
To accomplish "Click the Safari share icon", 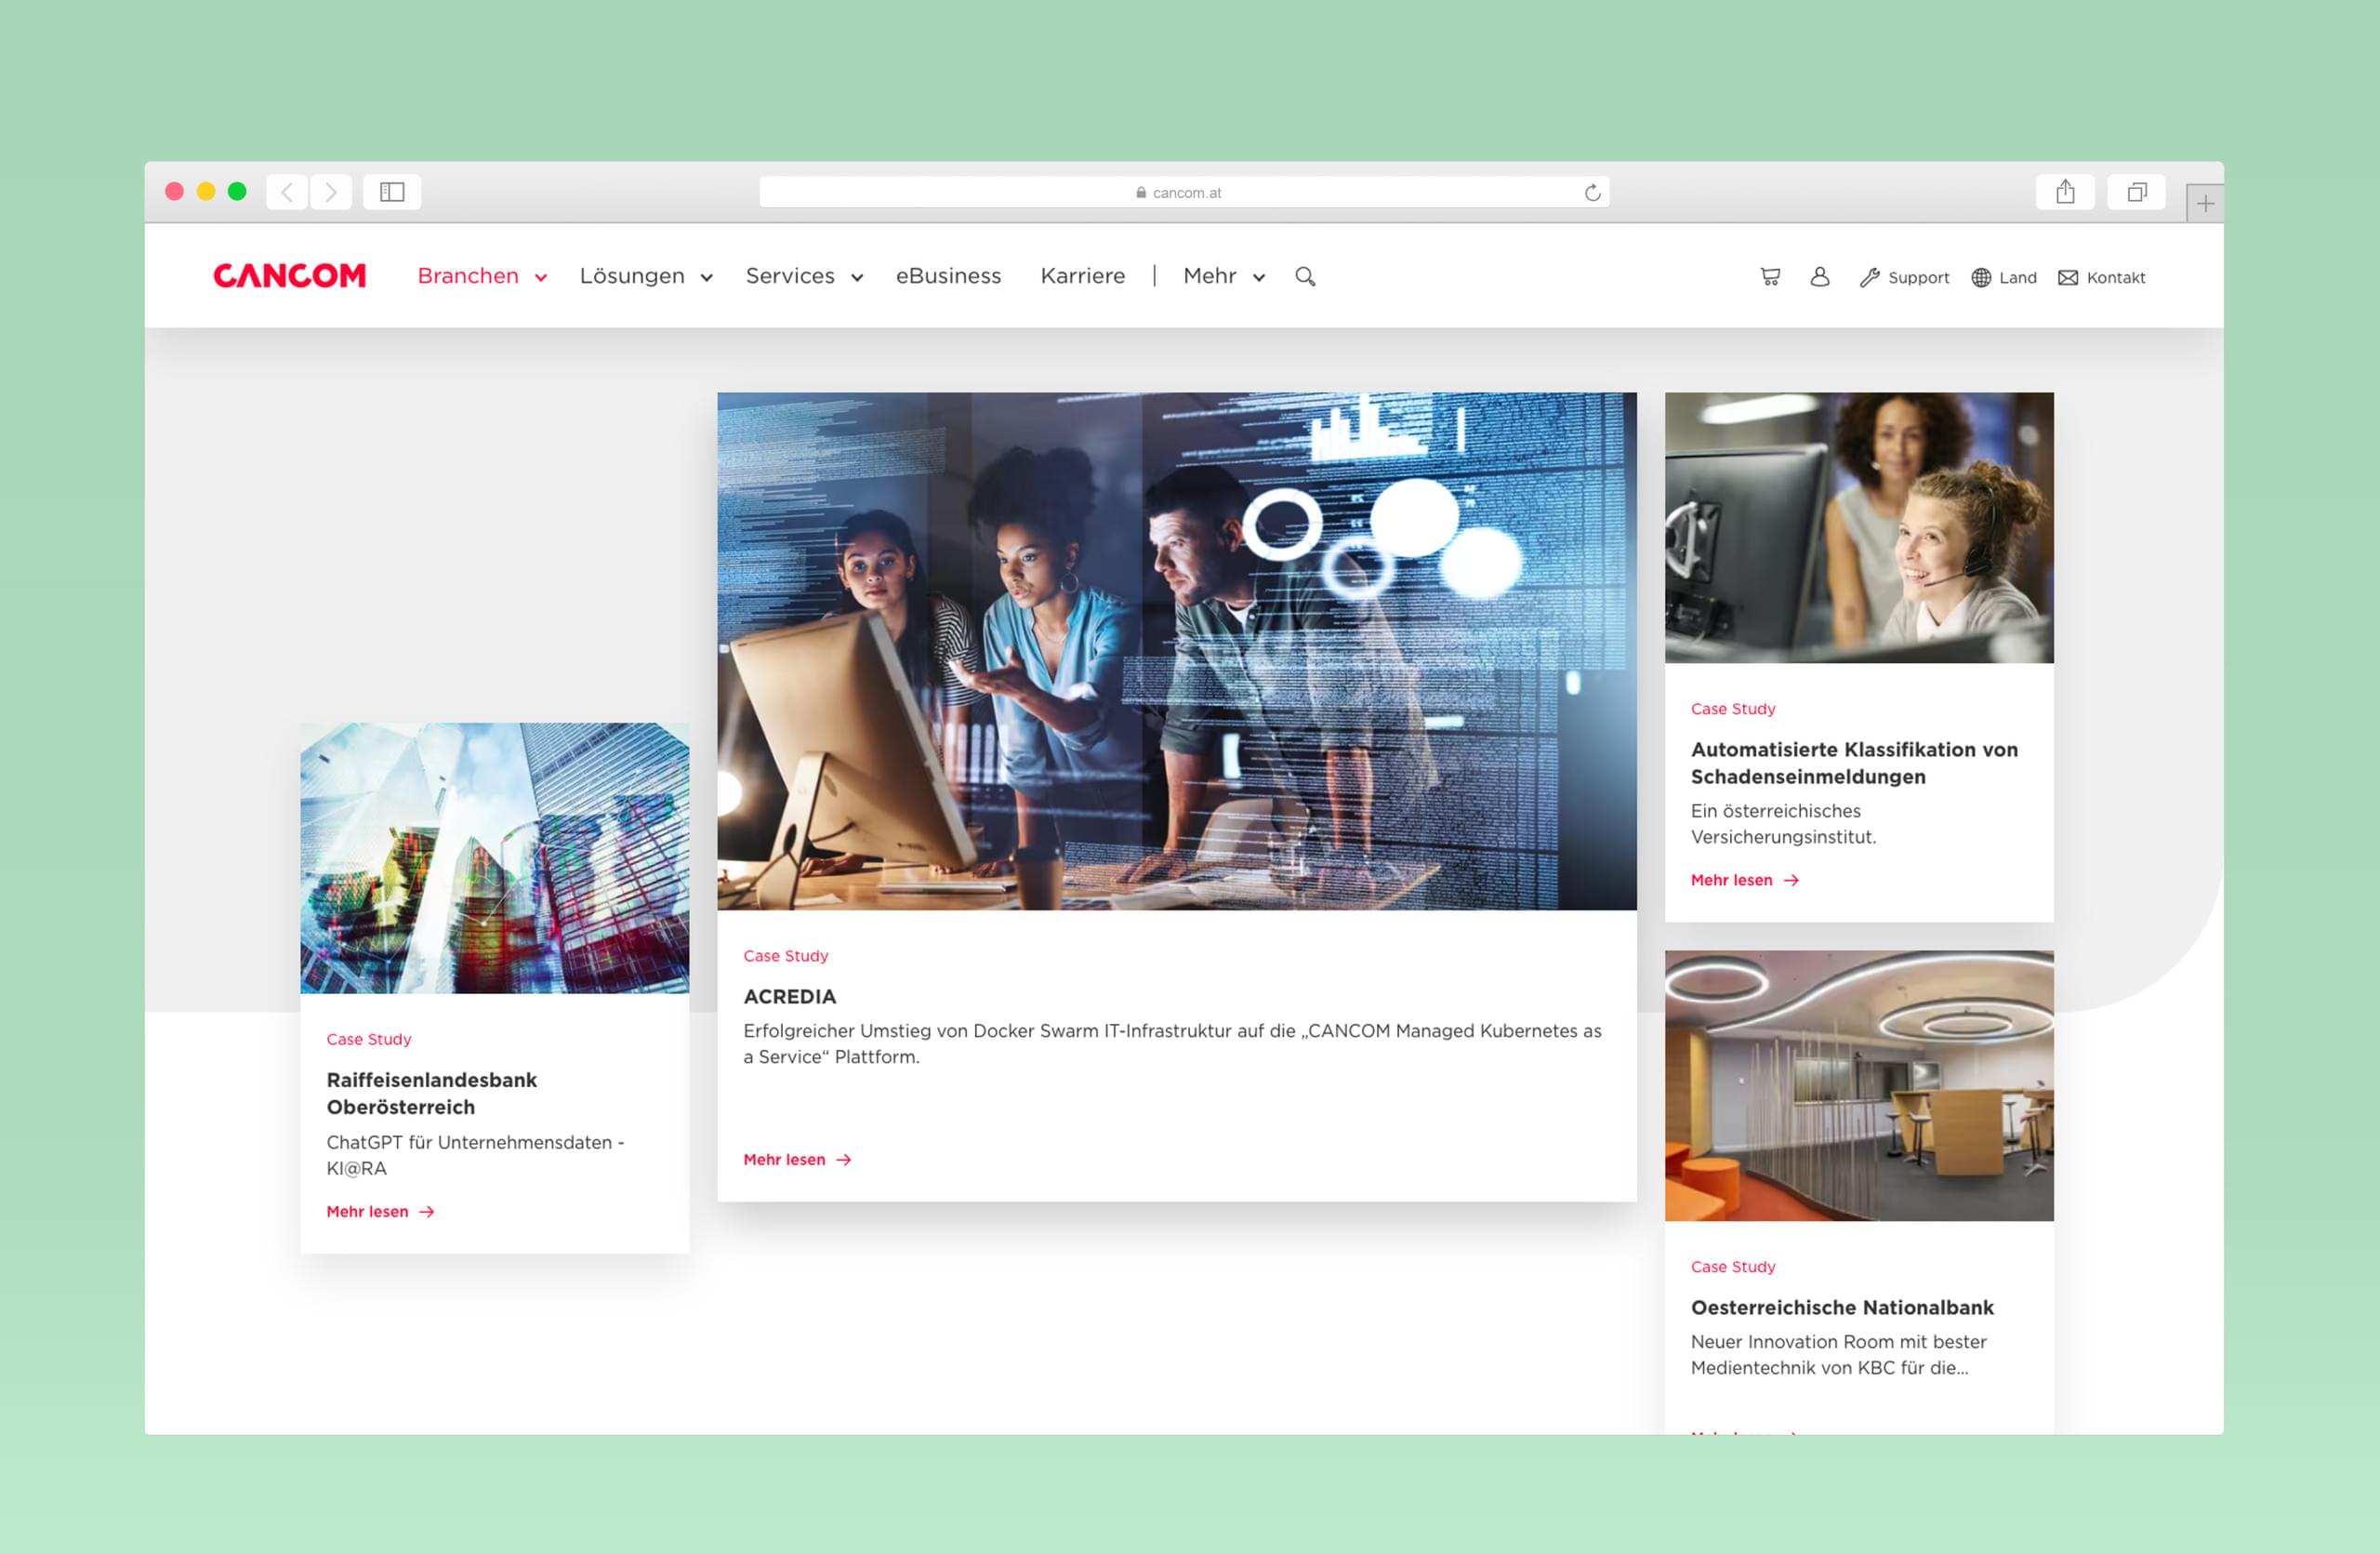I will point(2065,192).
